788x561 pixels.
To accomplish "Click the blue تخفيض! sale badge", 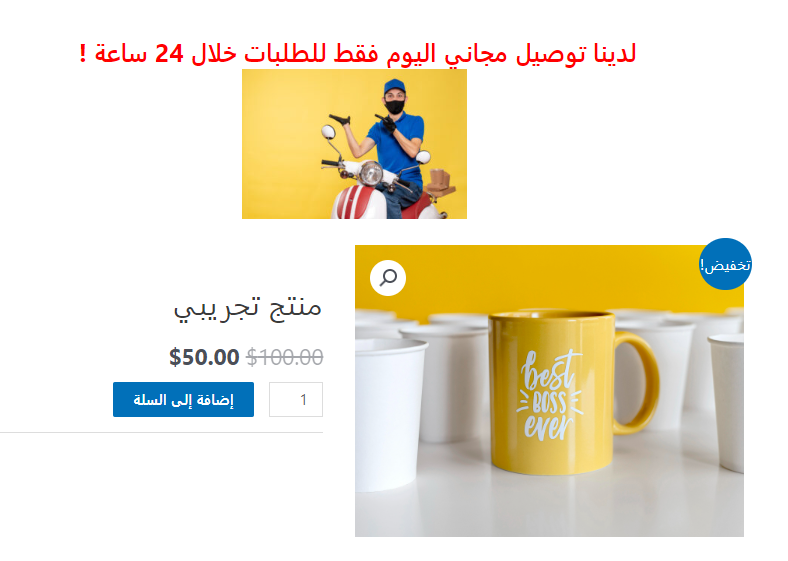I will pos(725,264).
